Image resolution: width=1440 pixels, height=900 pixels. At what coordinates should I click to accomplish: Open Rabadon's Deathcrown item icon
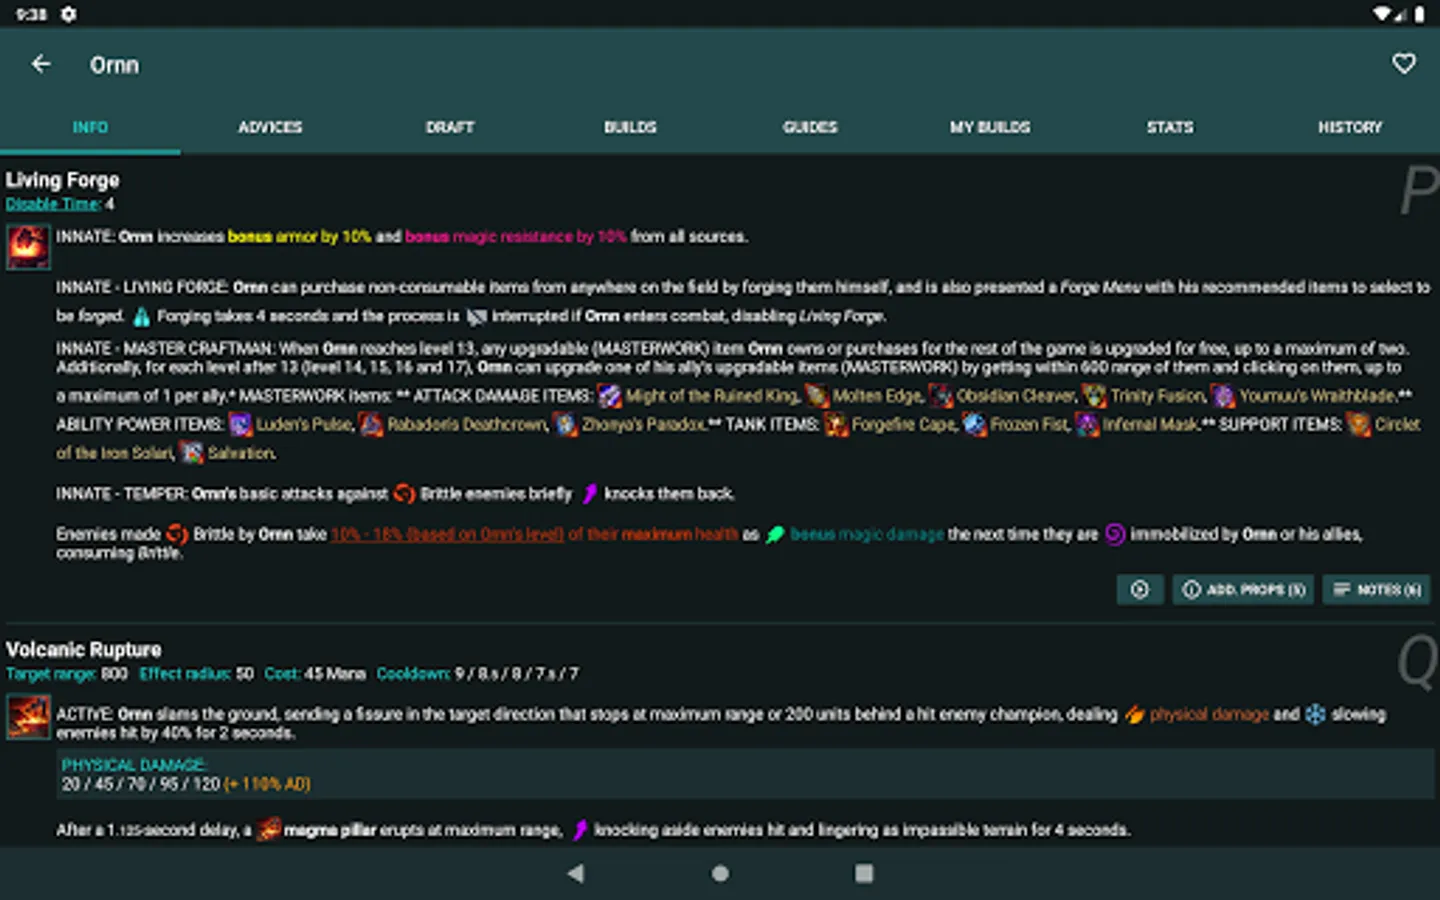point(371,424)
